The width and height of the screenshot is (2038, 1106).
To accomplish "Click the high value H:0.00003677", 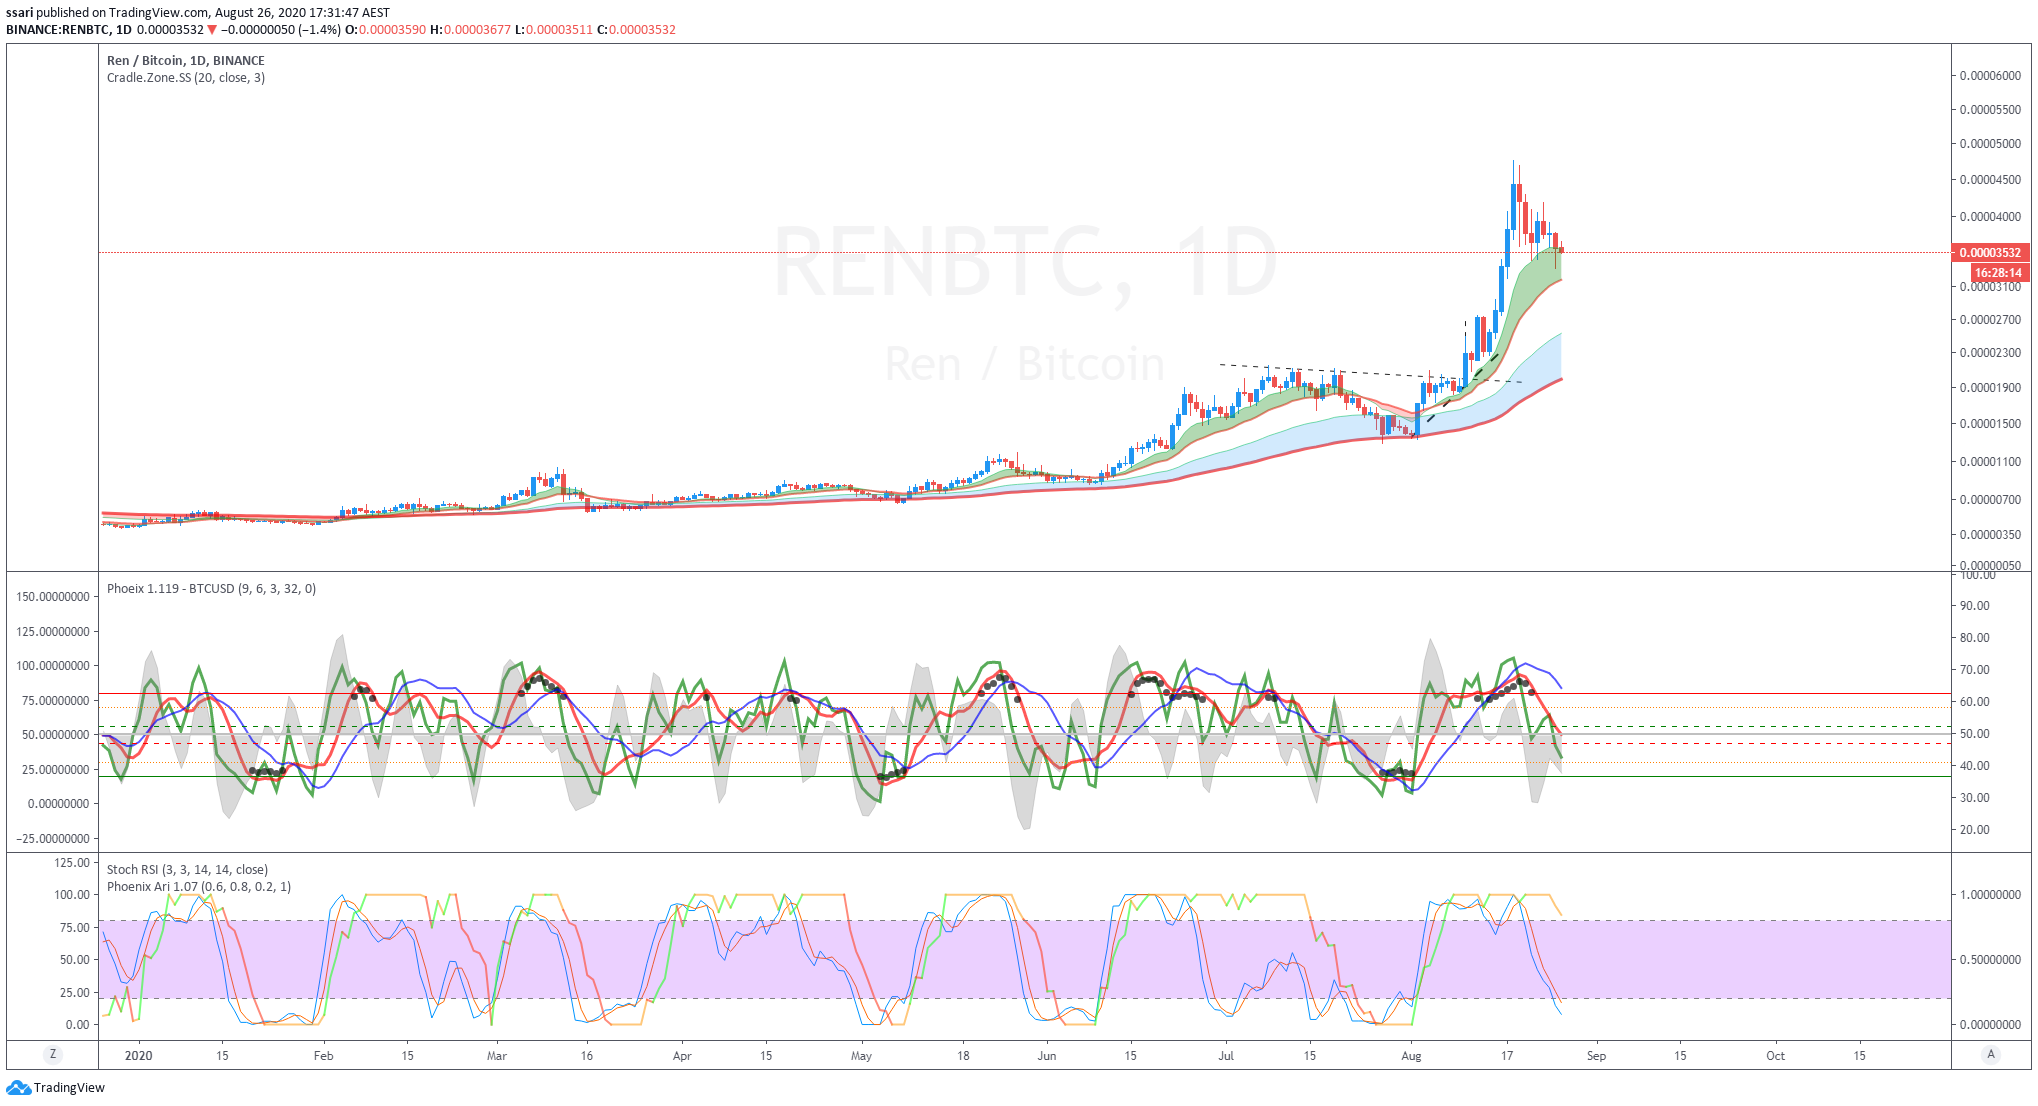I will click(470, 30).
